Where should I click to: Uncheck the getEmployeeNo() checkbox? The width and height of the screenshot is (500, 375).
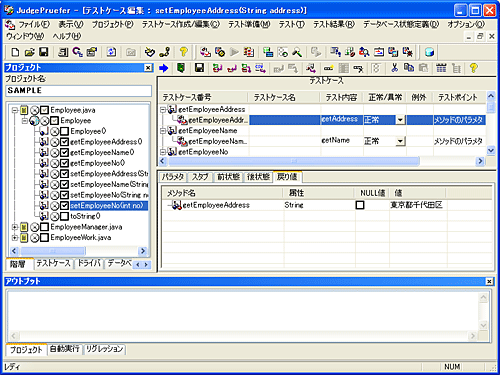click(65, 163)
